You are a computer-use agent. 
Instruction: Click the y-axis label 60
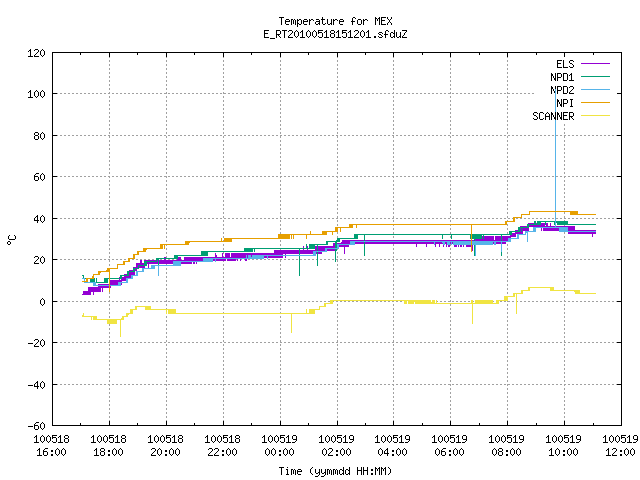point(39,177)
